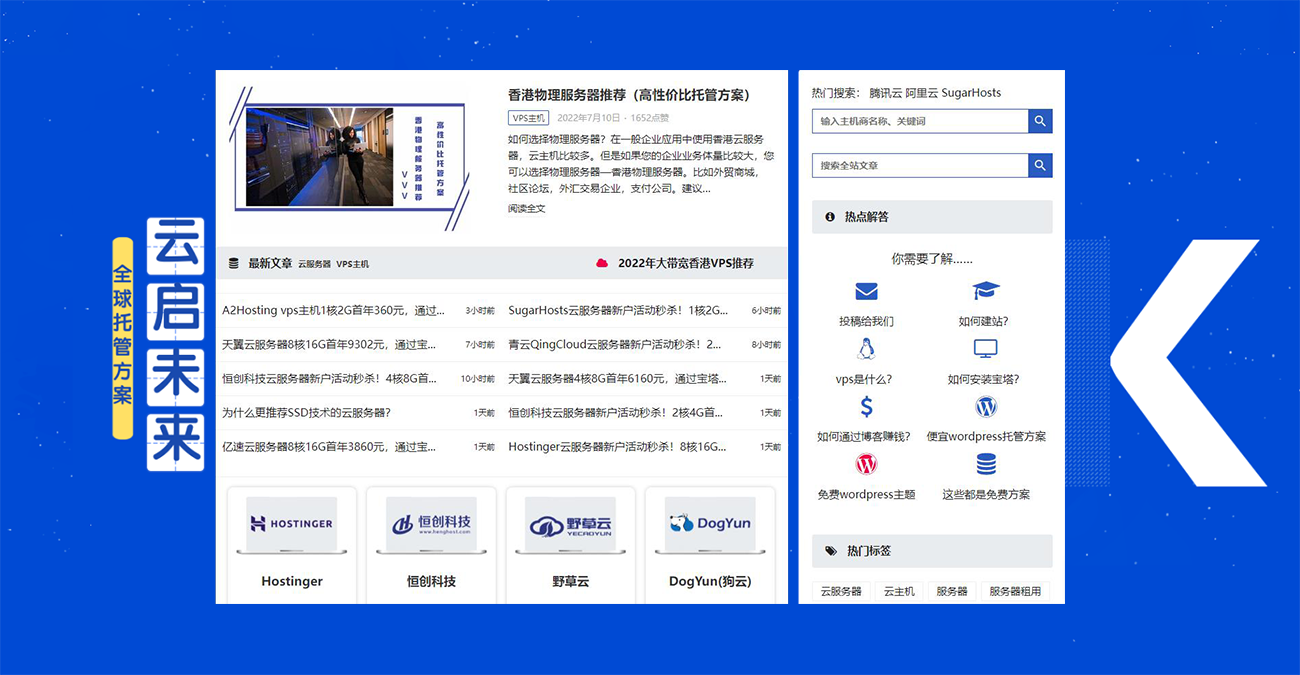
Task: Click the Linux penguin icon for vps是什么
Action: [x=866, y=348]
